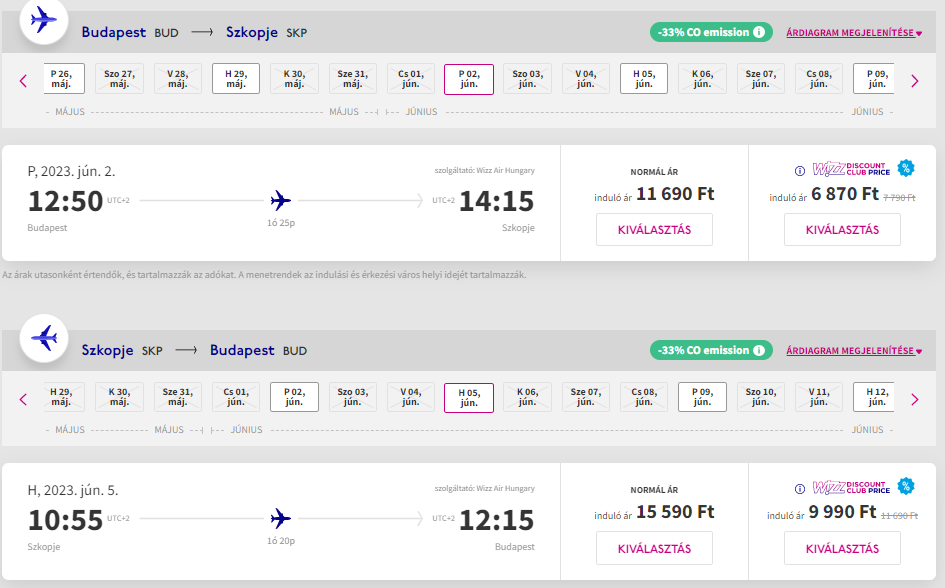This screenshot has width=945, height=588.
Task: Select outbound date H 05, jún.
Action: (x=645, y=79)
